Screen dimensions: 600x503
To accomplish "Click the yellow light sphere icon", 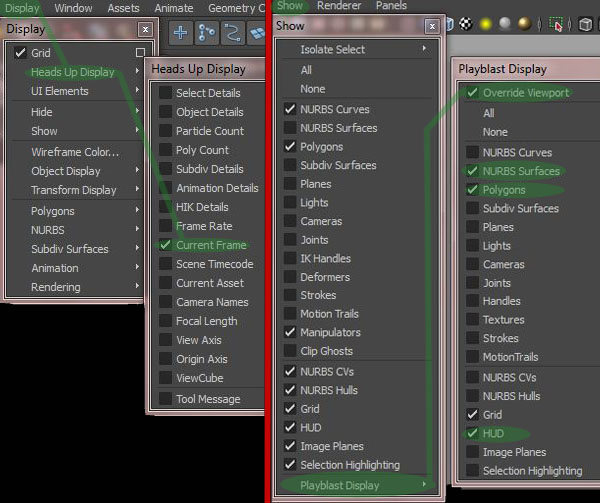I will pyautogui.click(x=486, y=24).
